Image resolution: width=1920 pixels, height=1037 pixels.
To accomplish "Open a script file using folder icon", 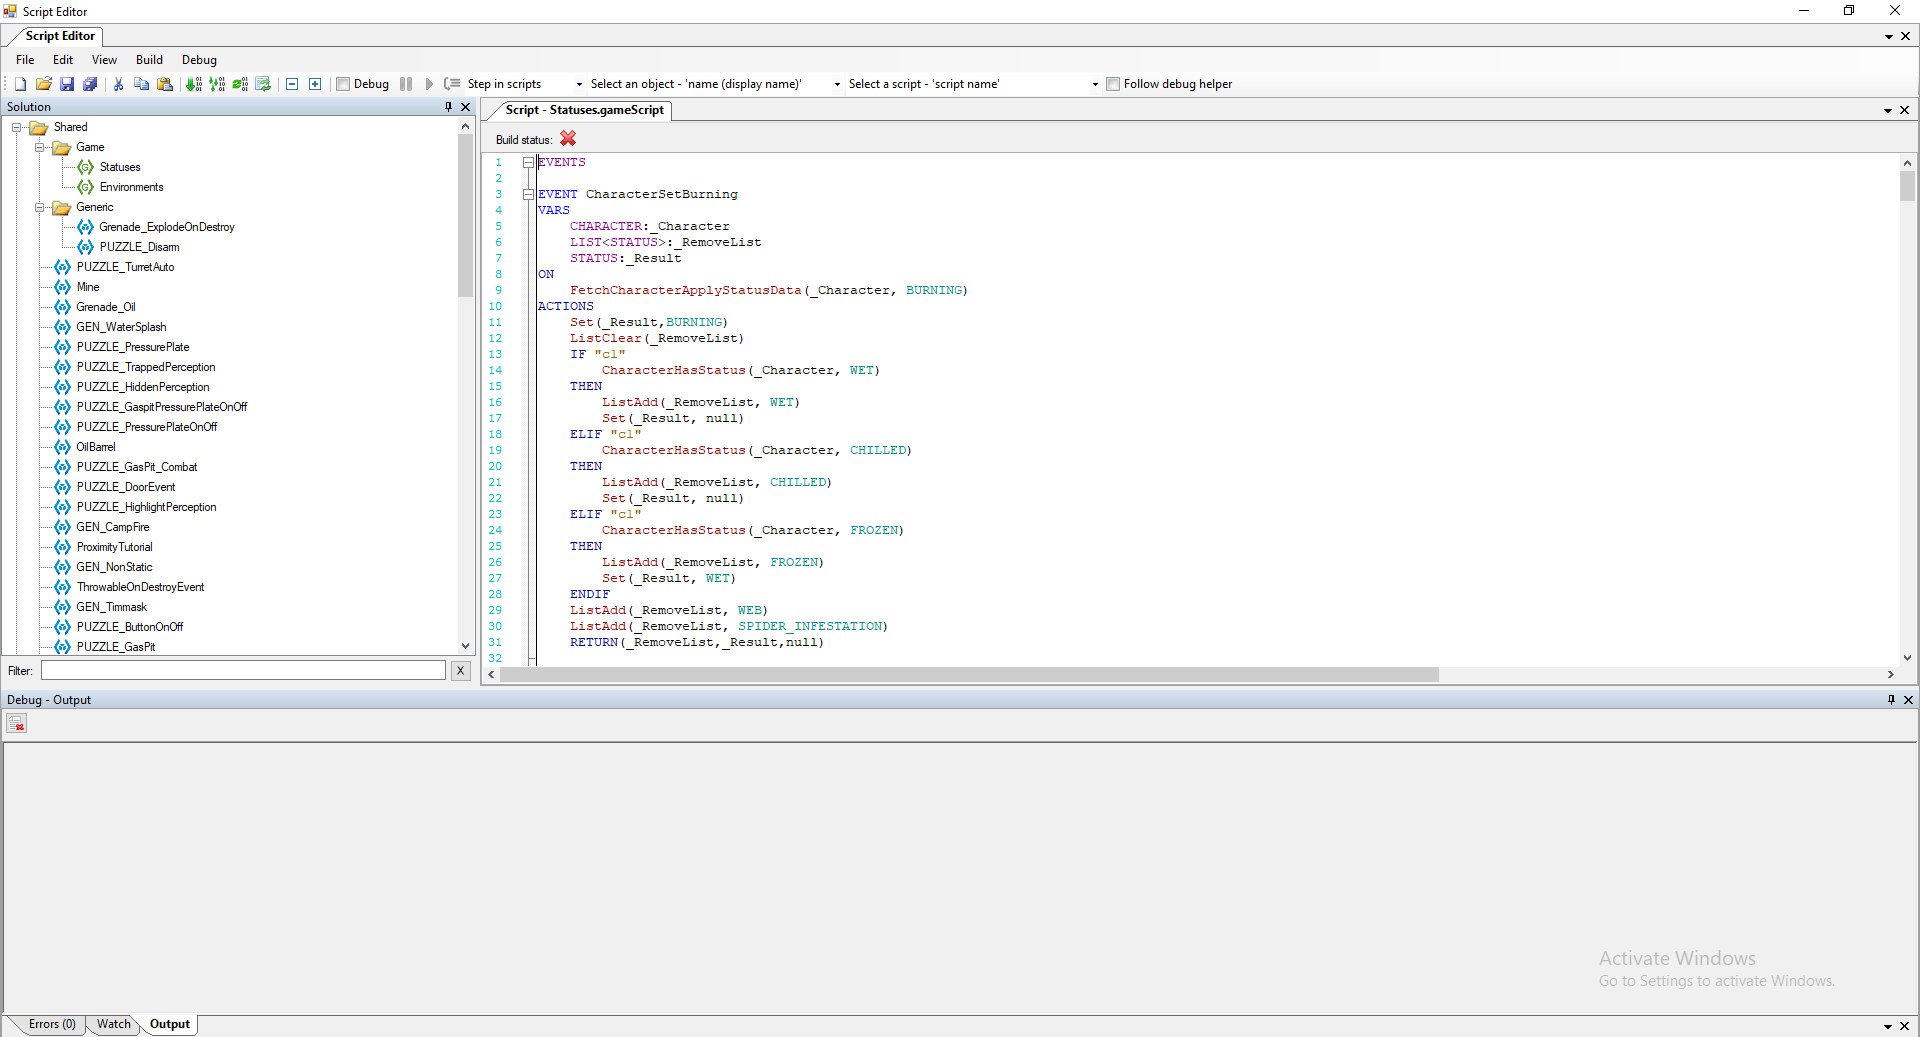I will pos(44,84).
